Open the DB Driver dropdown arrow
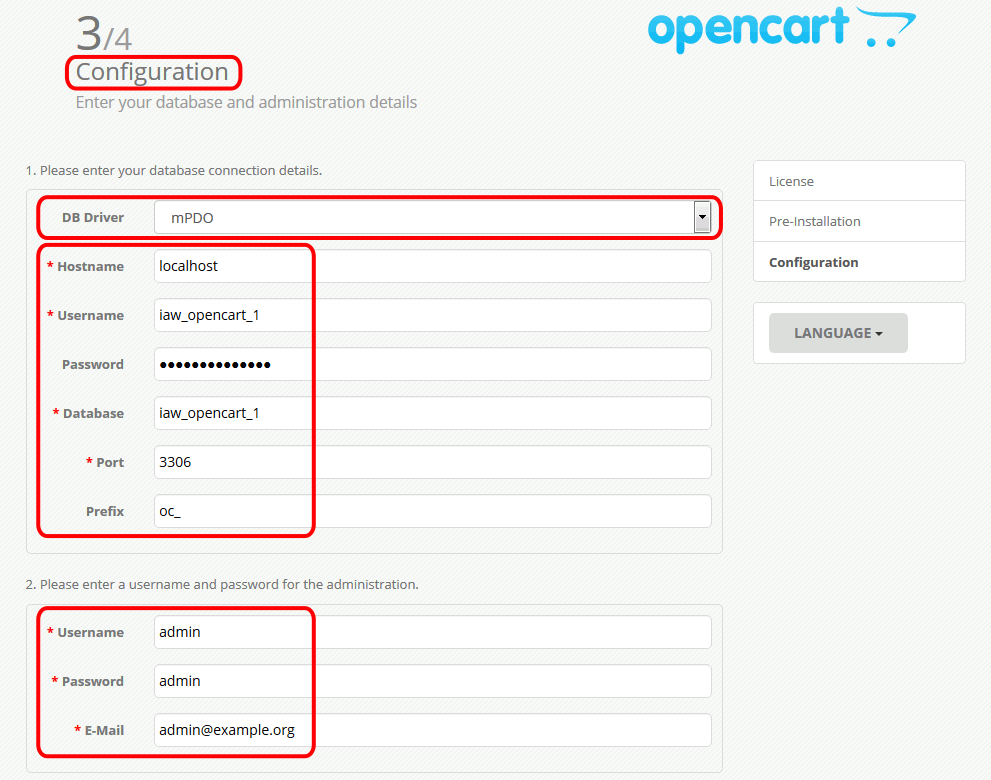The image size is (991, 780). (702, 217)
